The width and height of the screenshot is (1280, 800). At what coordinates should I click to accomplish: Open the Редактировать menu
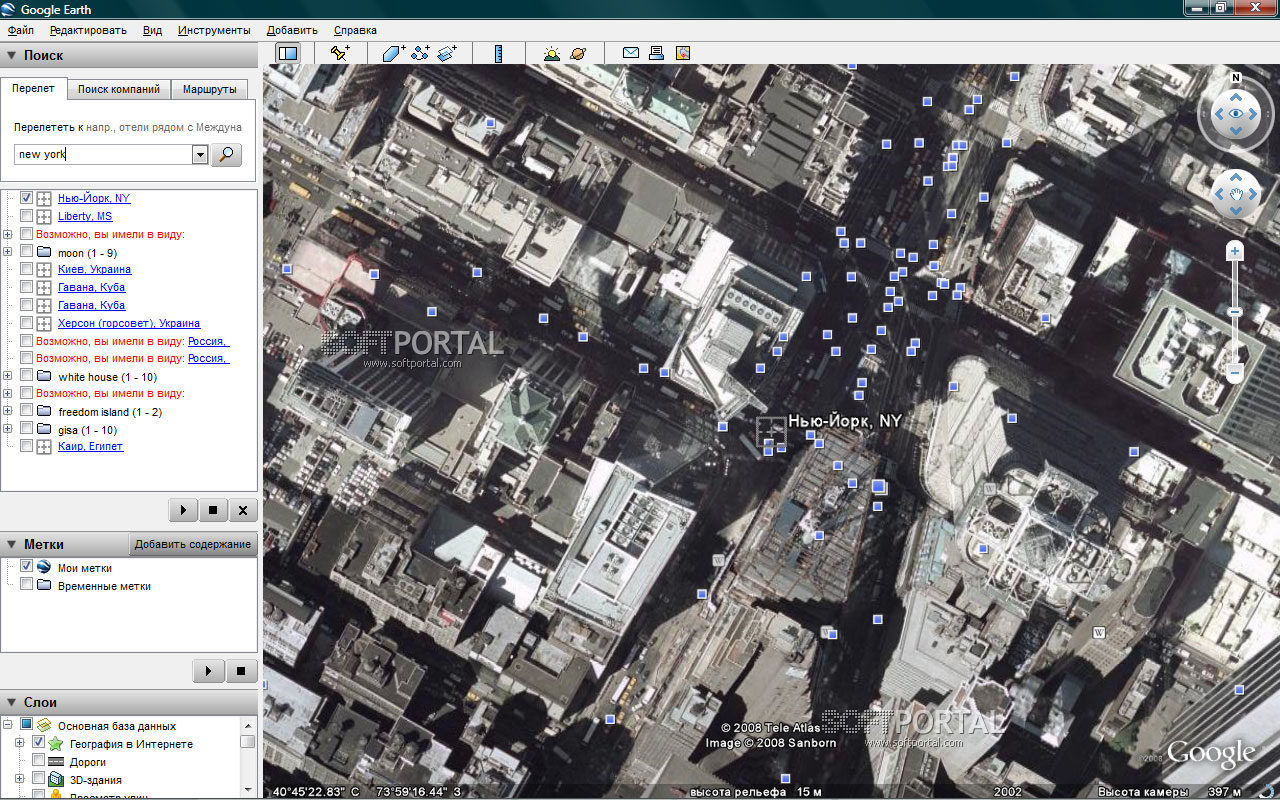tap(88, 30)
